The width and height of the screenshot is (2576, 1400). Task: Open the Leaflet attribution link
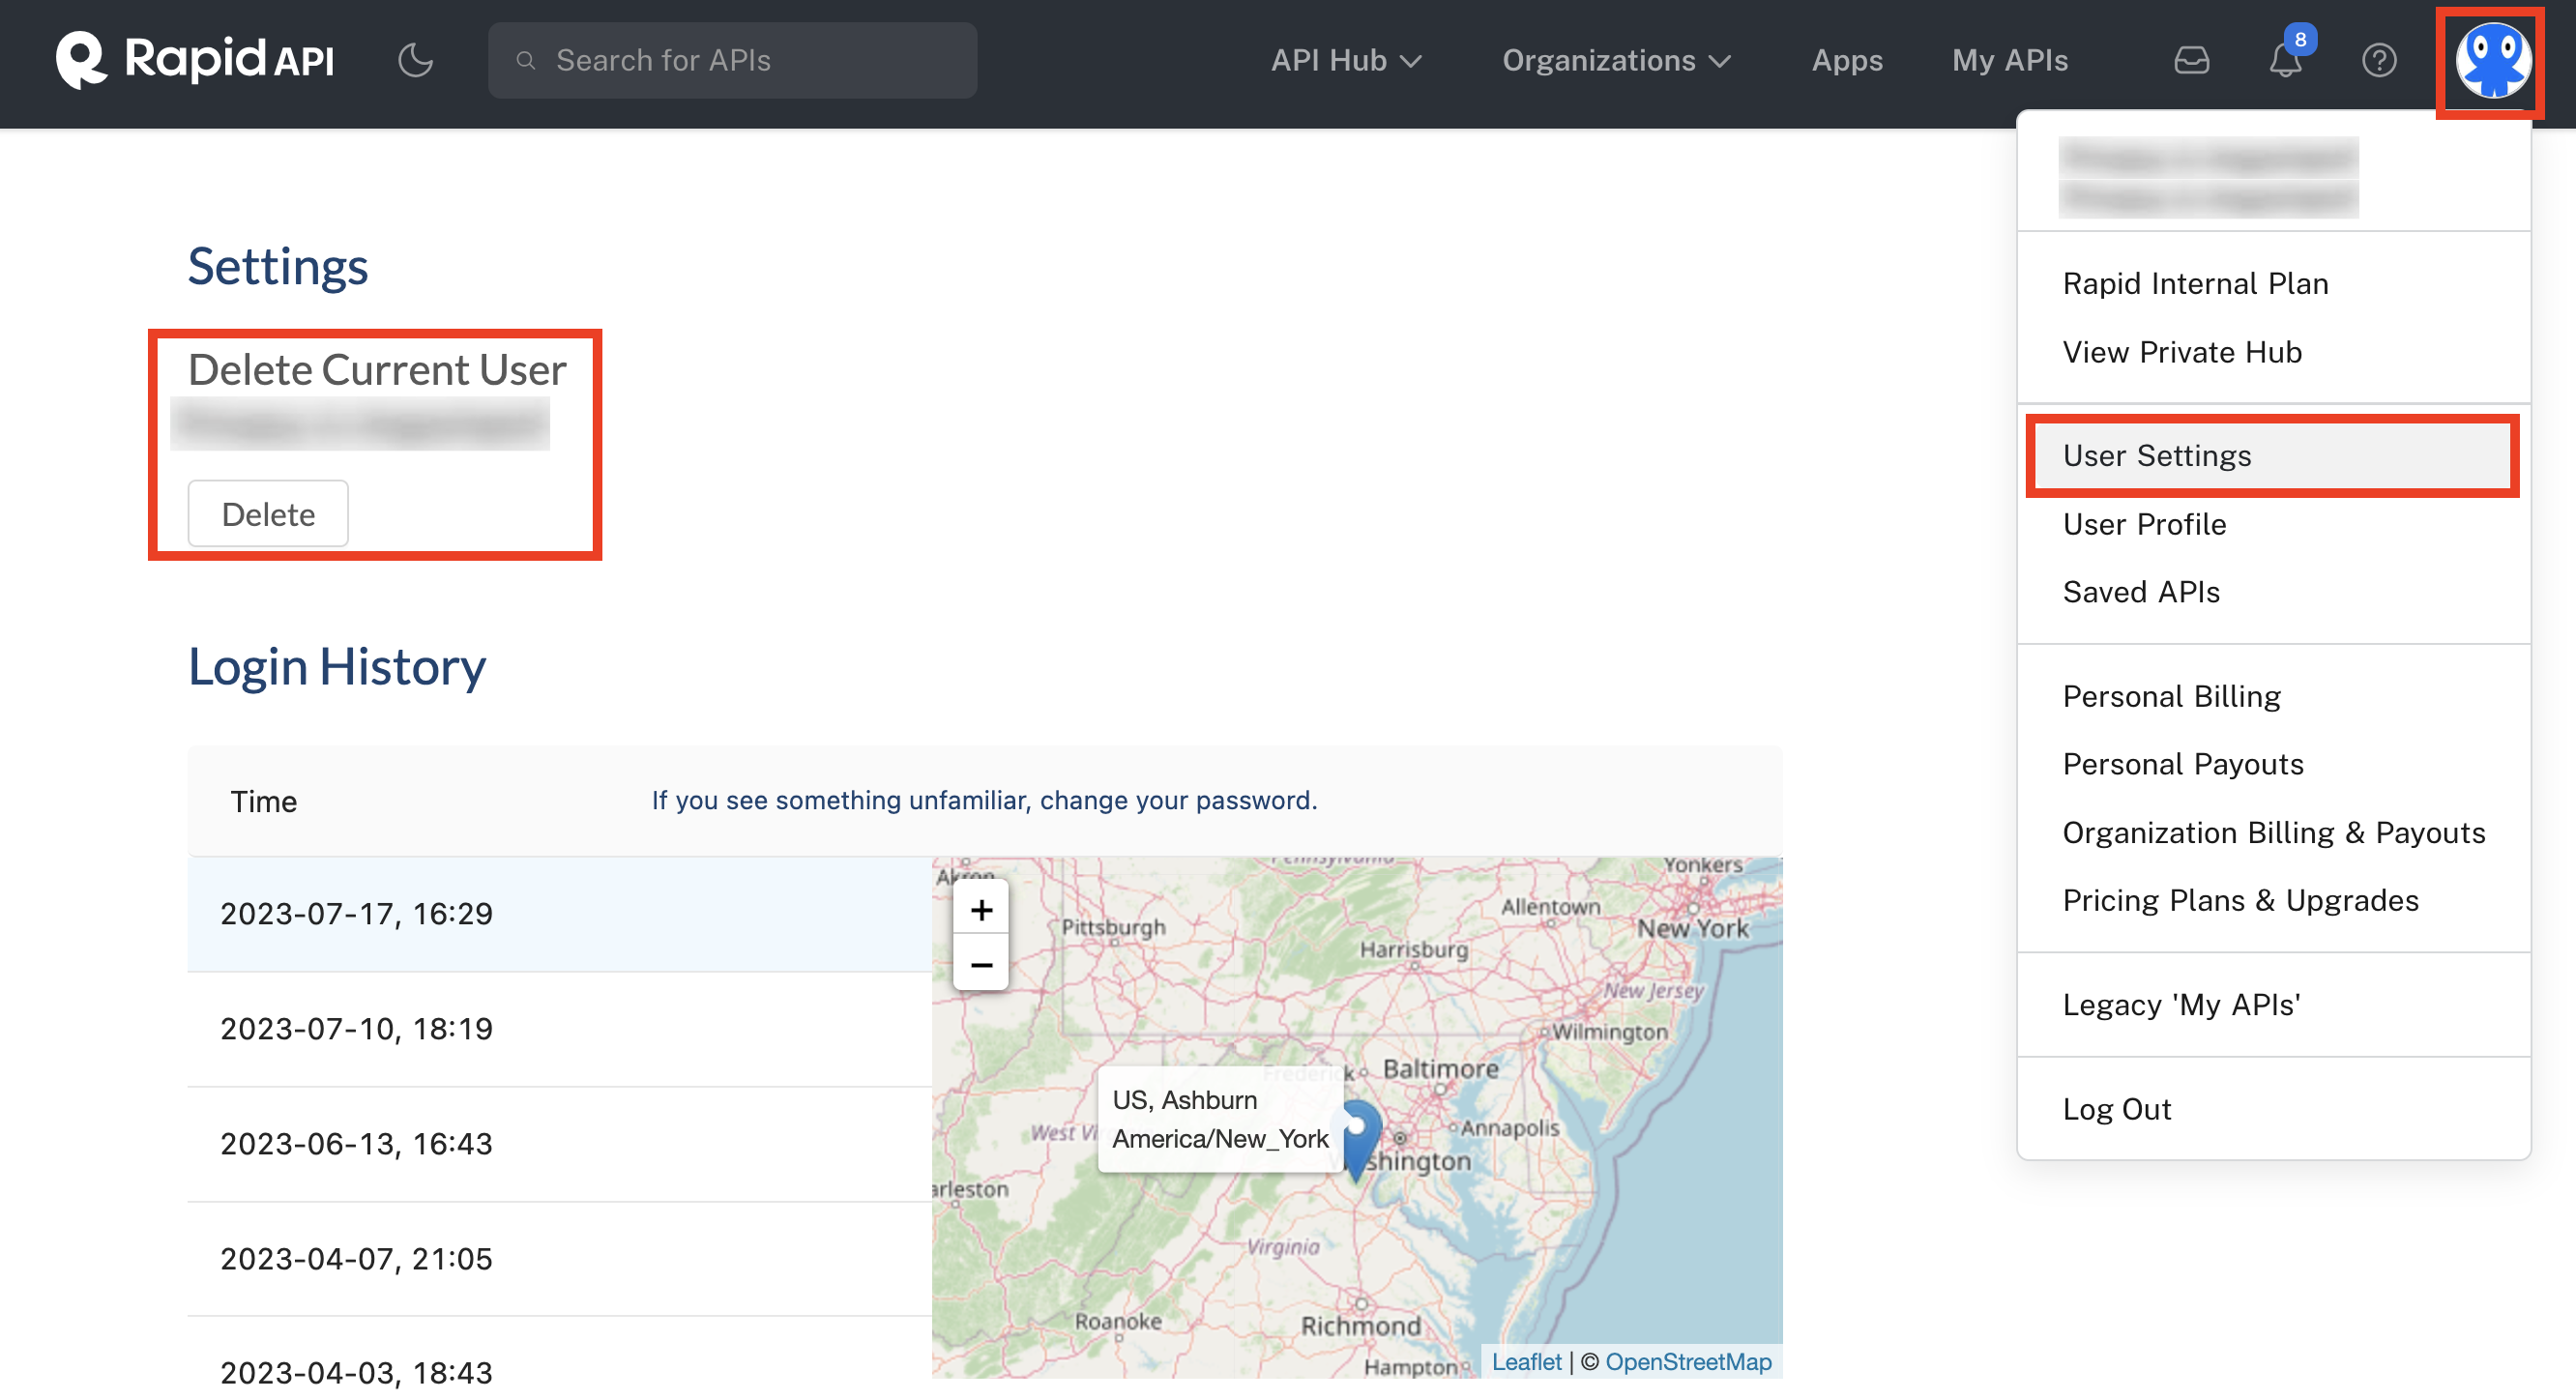[x=1526, y=1362]
